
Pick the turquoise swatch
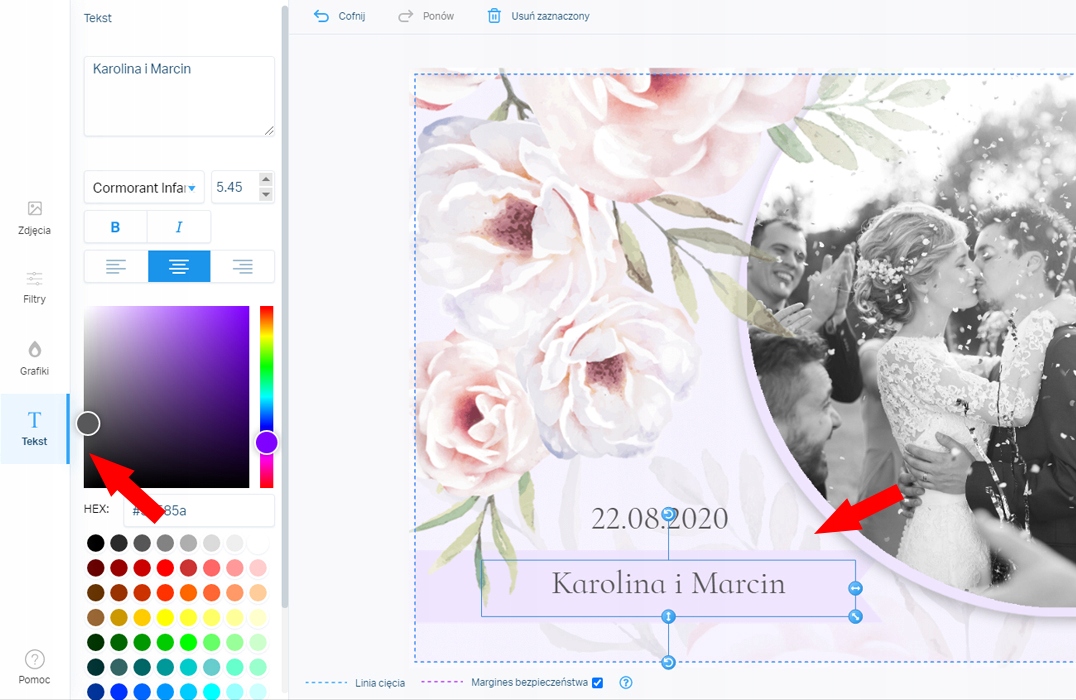click(x=189, y=666)
